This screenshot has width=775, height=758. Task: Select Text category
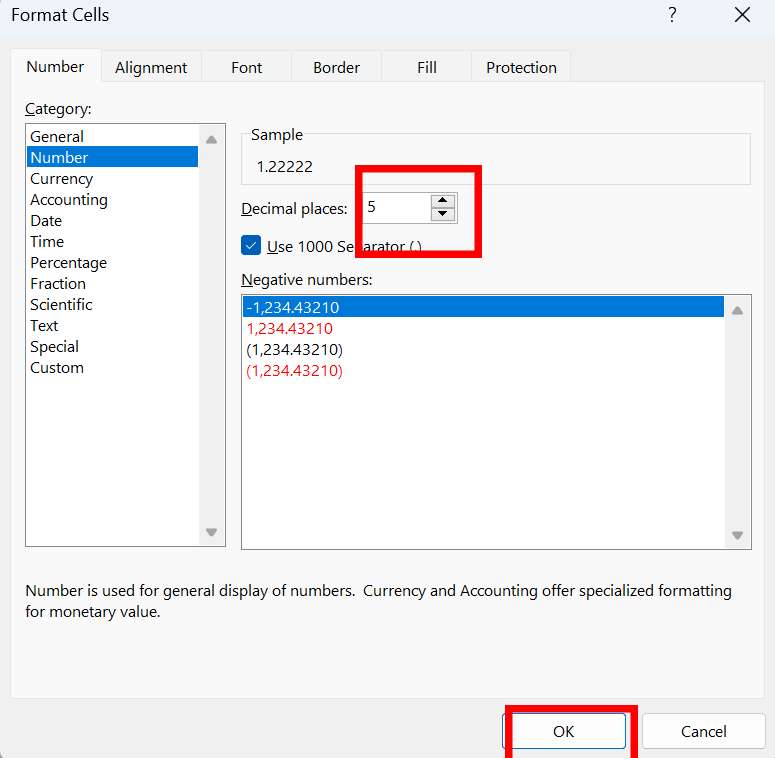tap(113, 326)
